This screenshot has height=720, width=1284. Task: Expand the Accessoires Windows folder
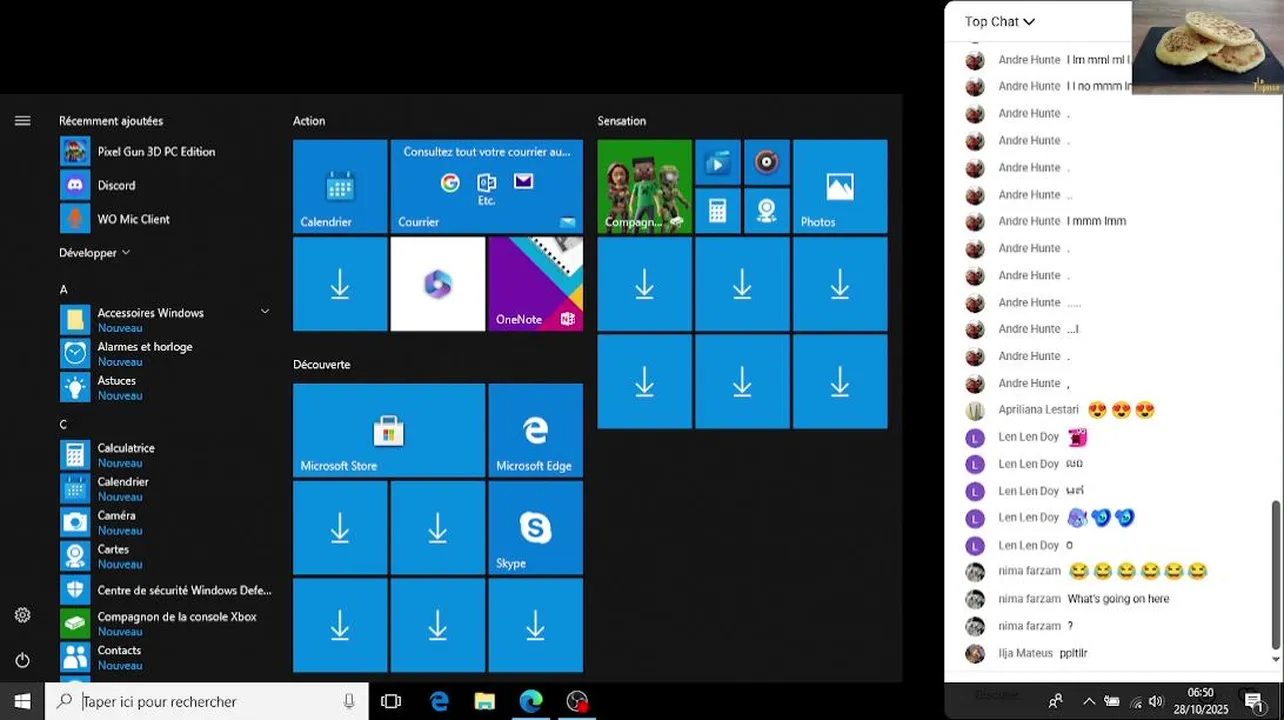pos(166,320)
